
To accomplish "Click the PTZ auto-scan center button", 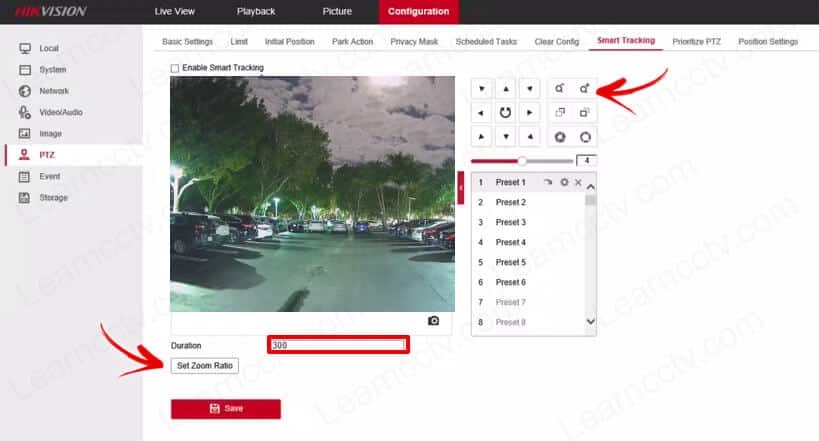I will click(x=506, y=112).
